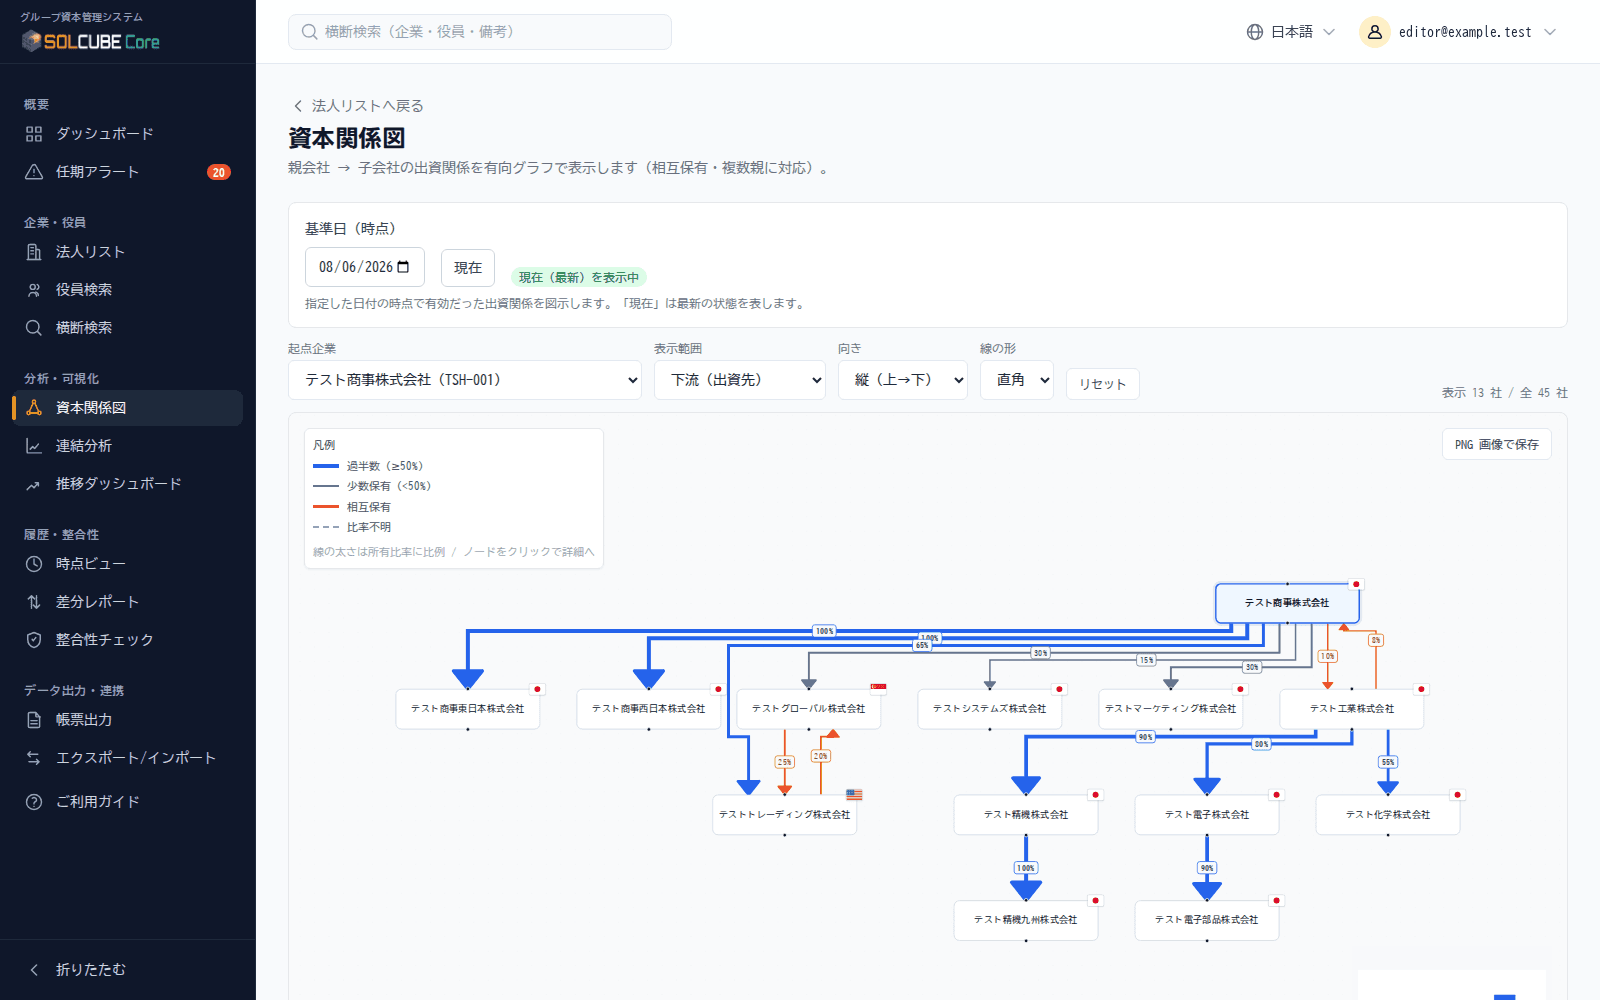Select the テスト工業株式会社 node
Viewport: 1600px width, 1000px height.
click(1352, 709)
